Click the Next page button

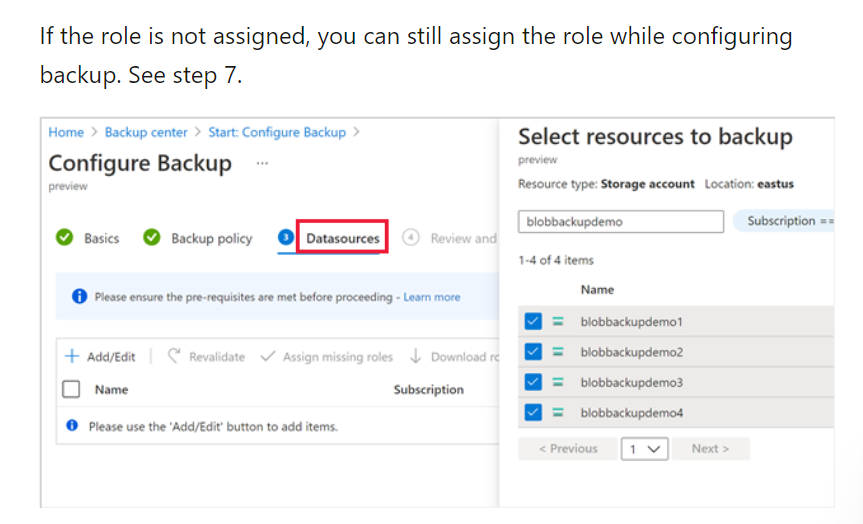click(710, 449)
